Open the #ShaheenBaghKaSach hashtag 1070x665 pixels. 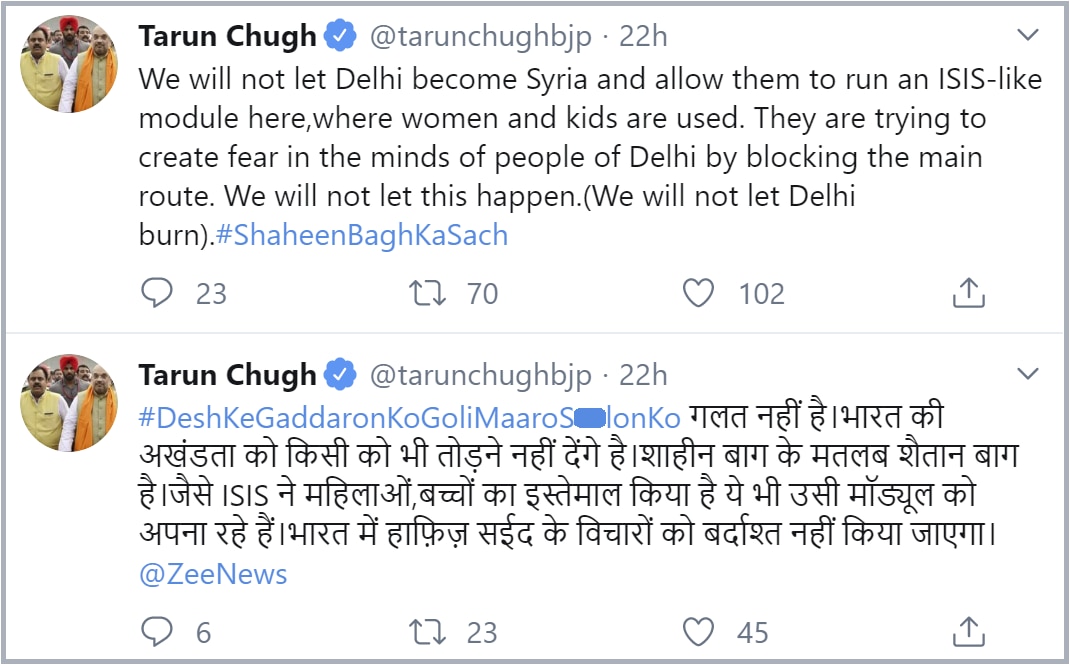pyautogui.click(x=362, y=235)
